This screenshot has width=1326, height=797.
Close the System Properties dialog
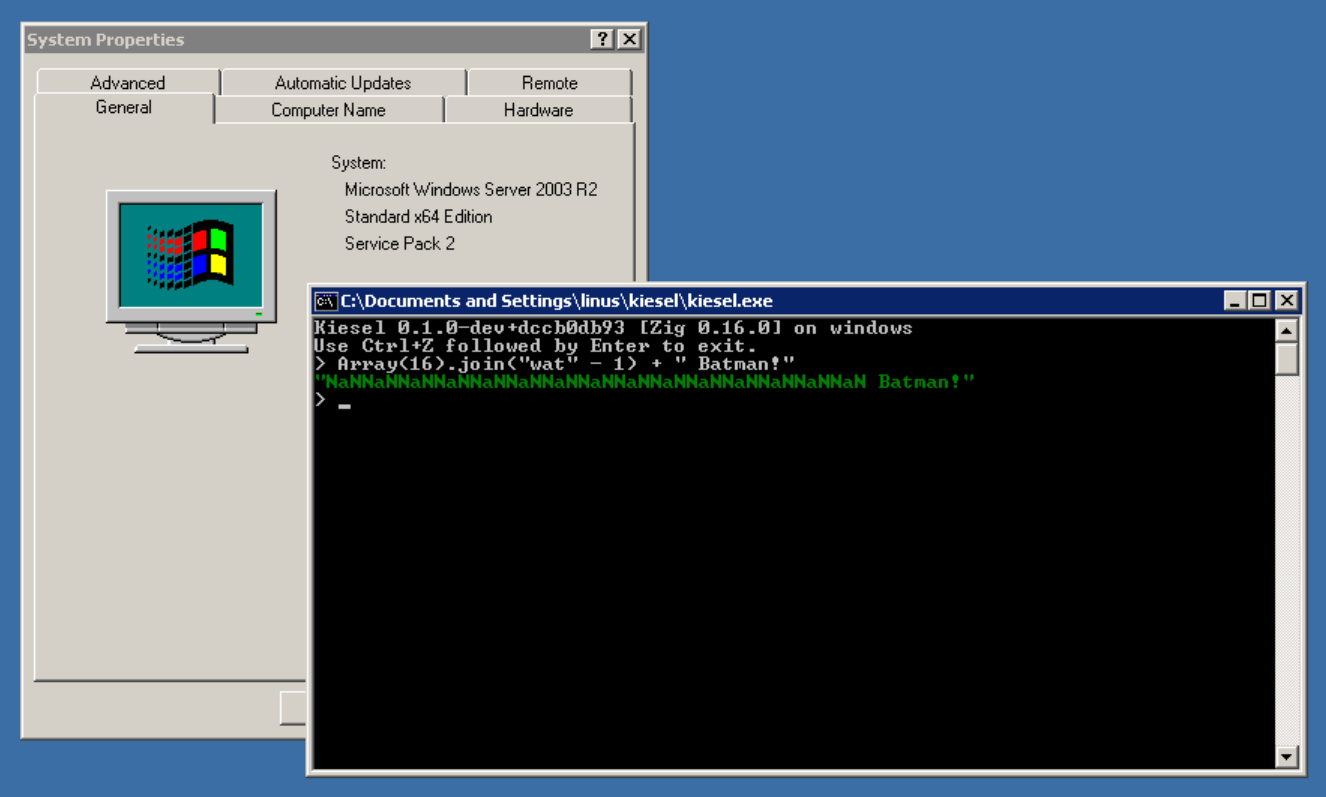[629, 39]
